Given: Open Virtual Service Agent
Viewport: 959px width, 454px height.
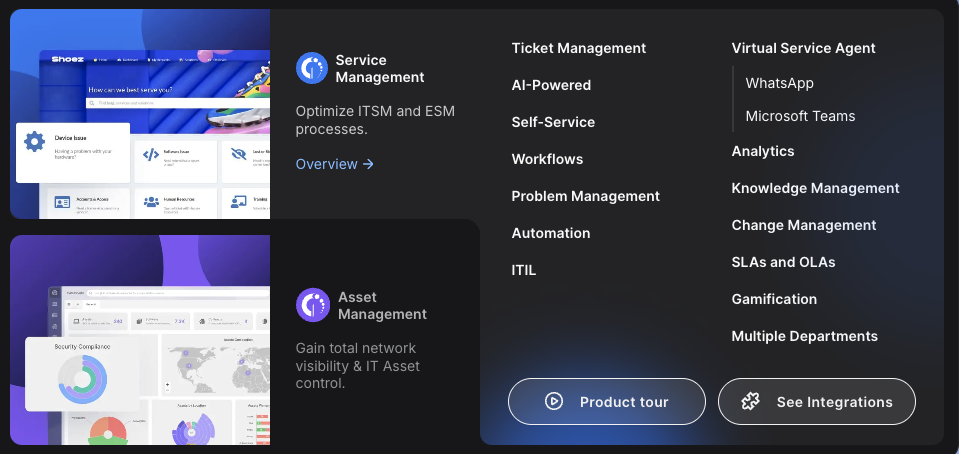Looking at the screenshot, I should (804, 48).
